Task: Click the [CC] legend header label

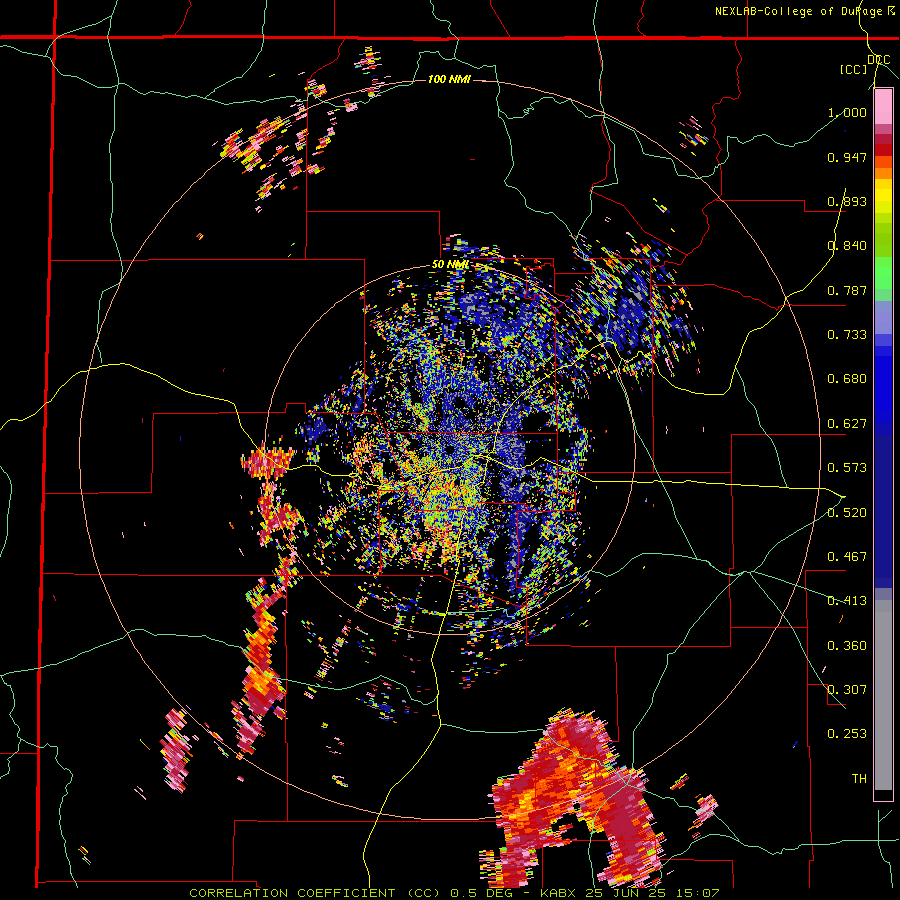Action: [853, 69]
